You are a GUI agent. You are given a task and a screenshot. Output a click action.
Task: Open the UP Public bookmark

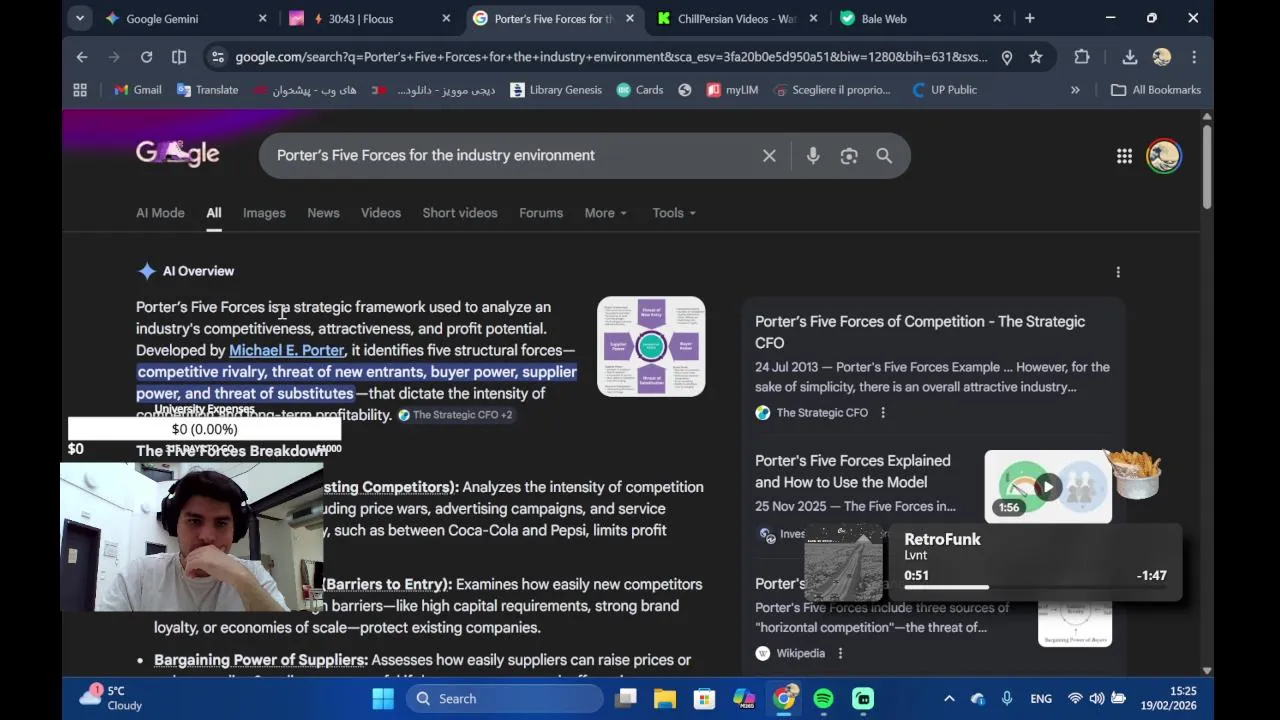tap(944, 90)
